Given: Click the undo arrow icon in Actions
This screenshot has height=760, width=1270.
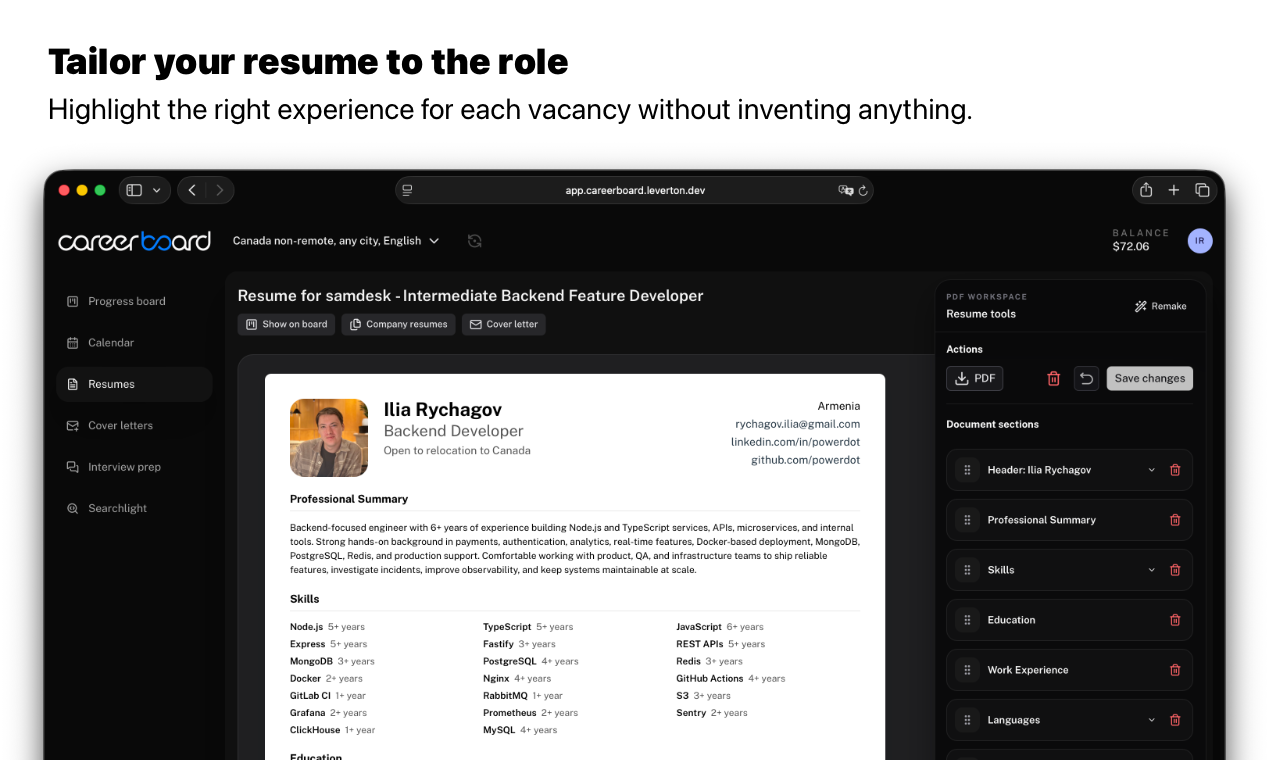Looking at the screenshot, I should tap(1086, 378).
